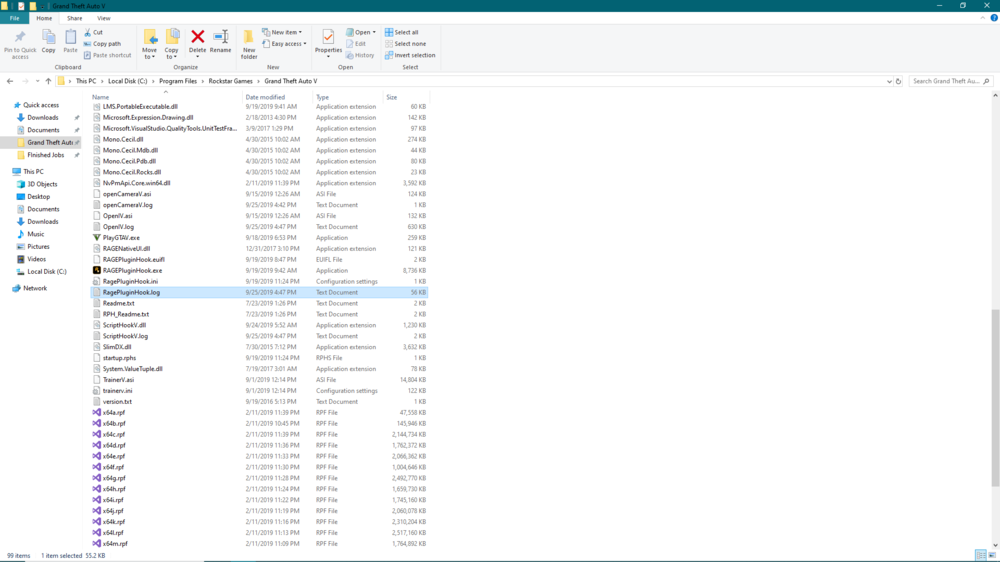The height and width of the screenshot is (562, 1000).
Task: Sort by Date modified column header
Action: 277,97
